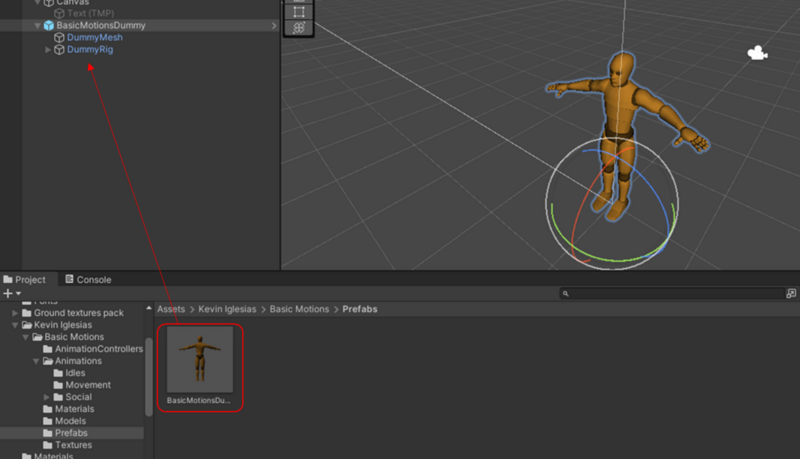Click the Movement folder icon
800x459 pixels.
click(58, 385)
